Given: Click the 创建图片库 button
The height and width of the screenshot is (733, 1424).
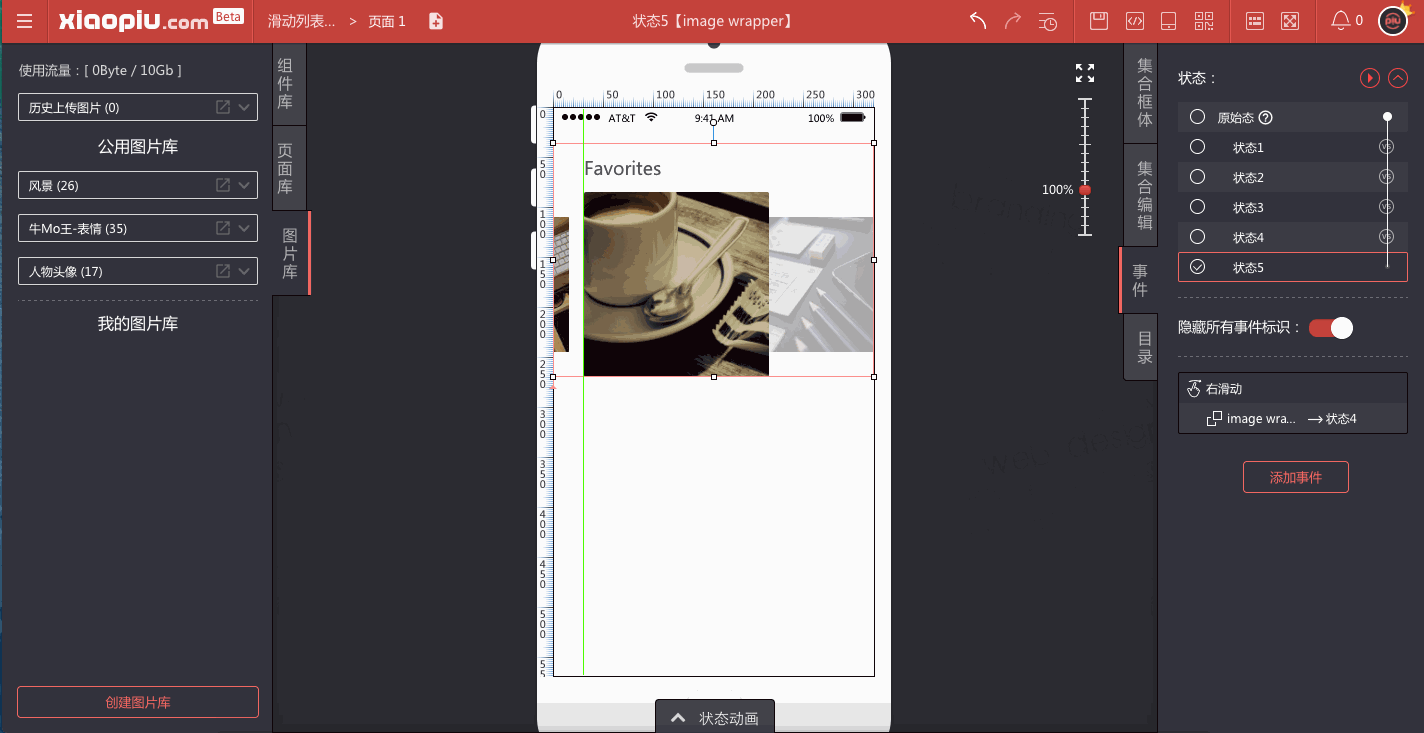Looking at the screenshot, I should point(138,702).
